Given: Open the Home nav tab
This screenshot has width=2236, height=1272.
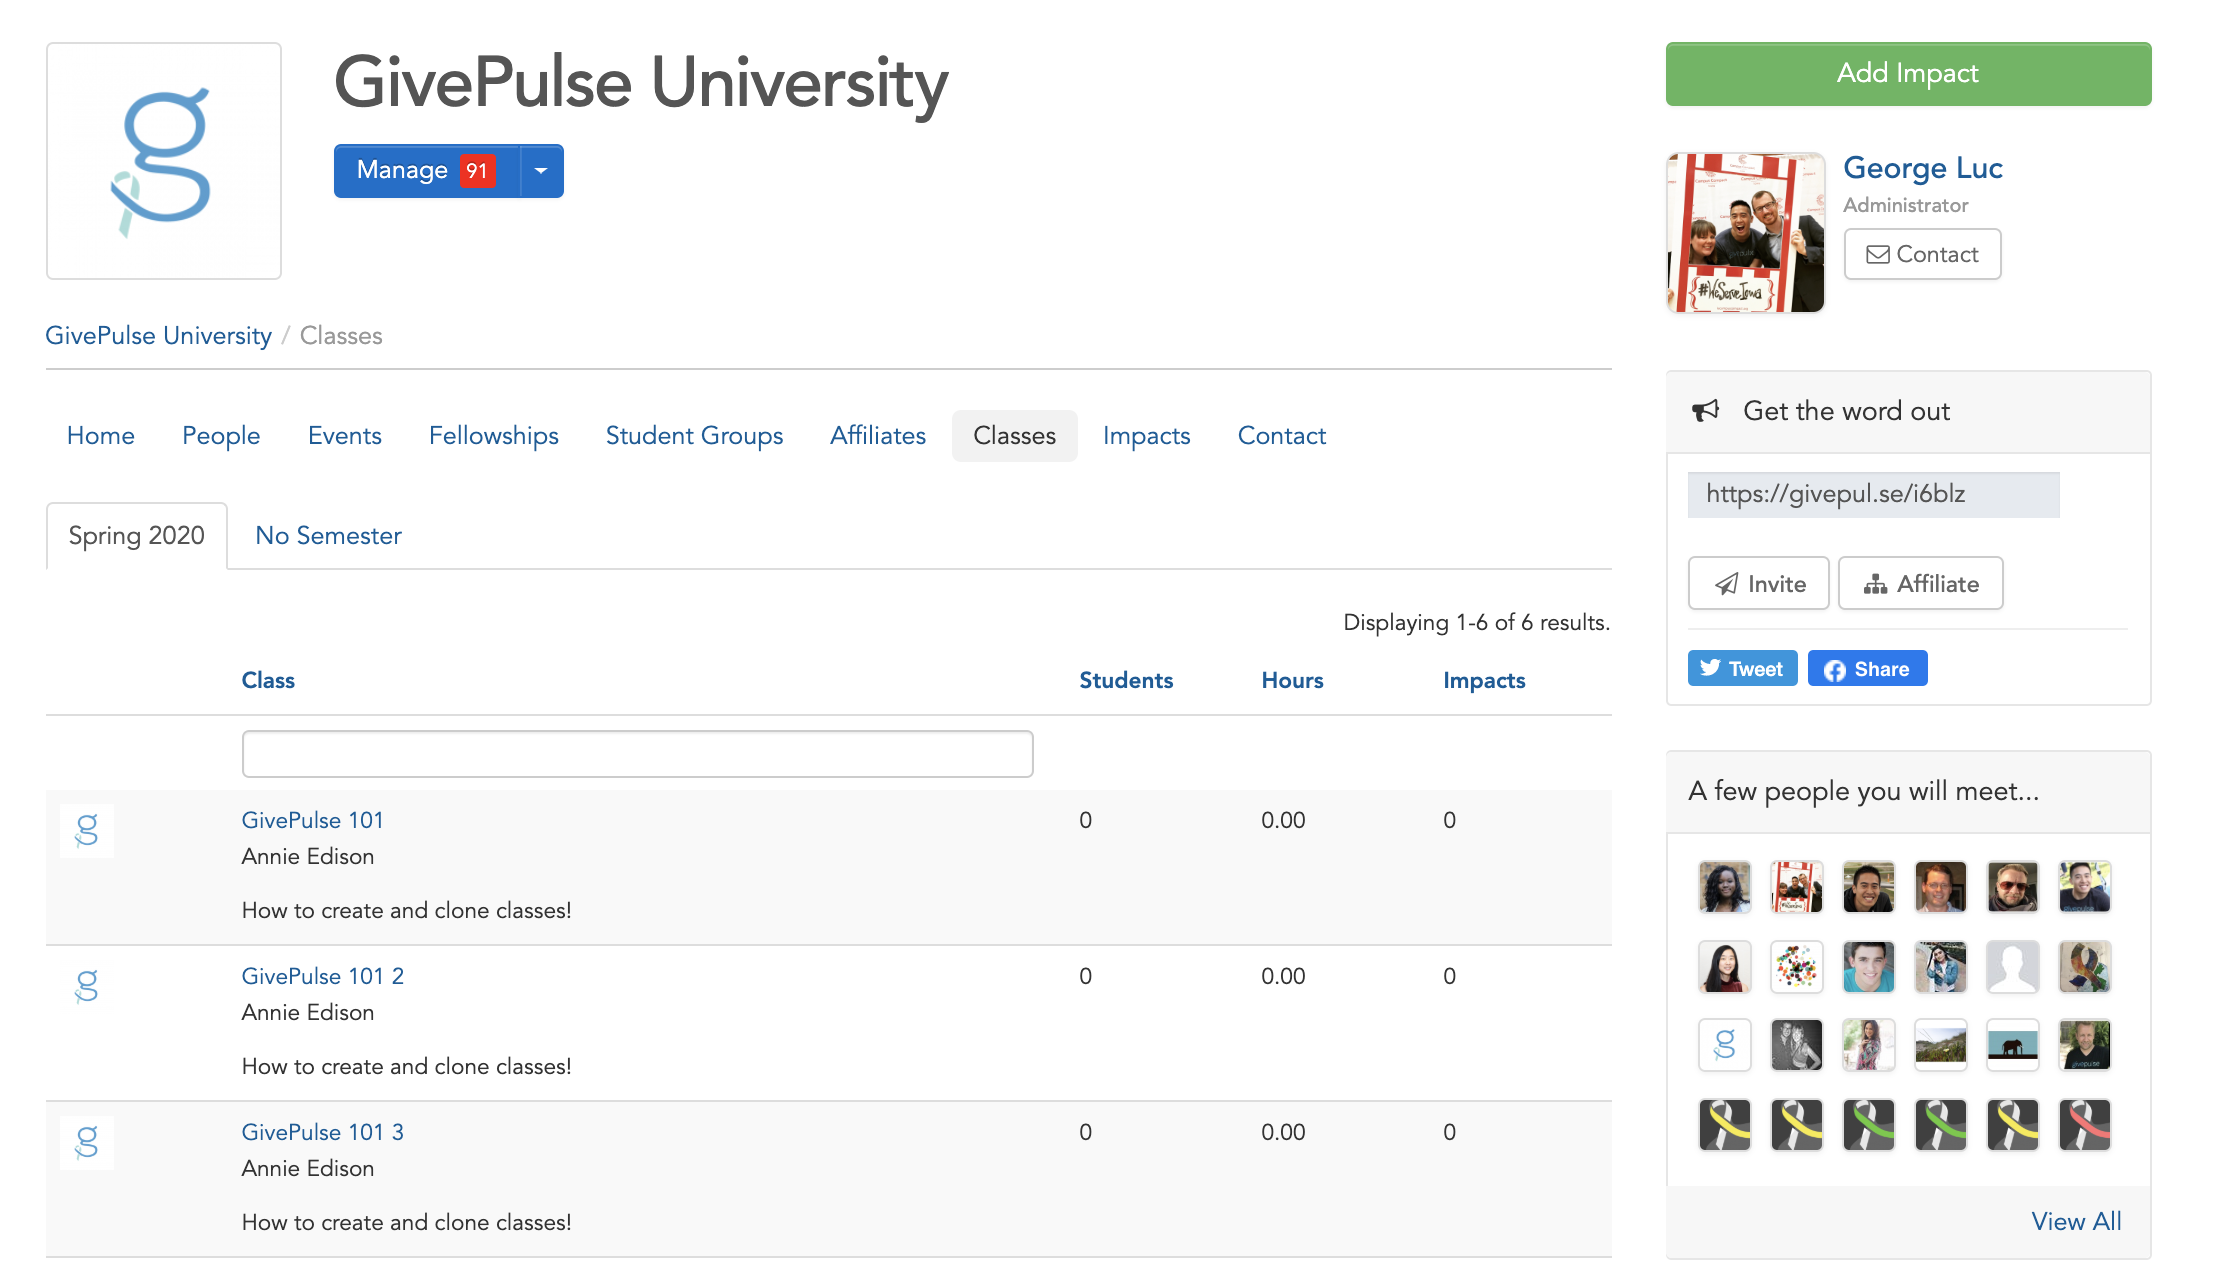Looking at the screenshot, I should pos(101,436).
